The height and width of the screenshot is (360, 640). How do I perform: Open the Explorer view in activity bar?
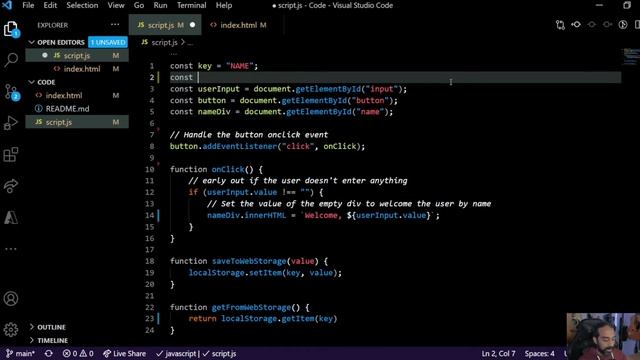(x=11, y=29)
